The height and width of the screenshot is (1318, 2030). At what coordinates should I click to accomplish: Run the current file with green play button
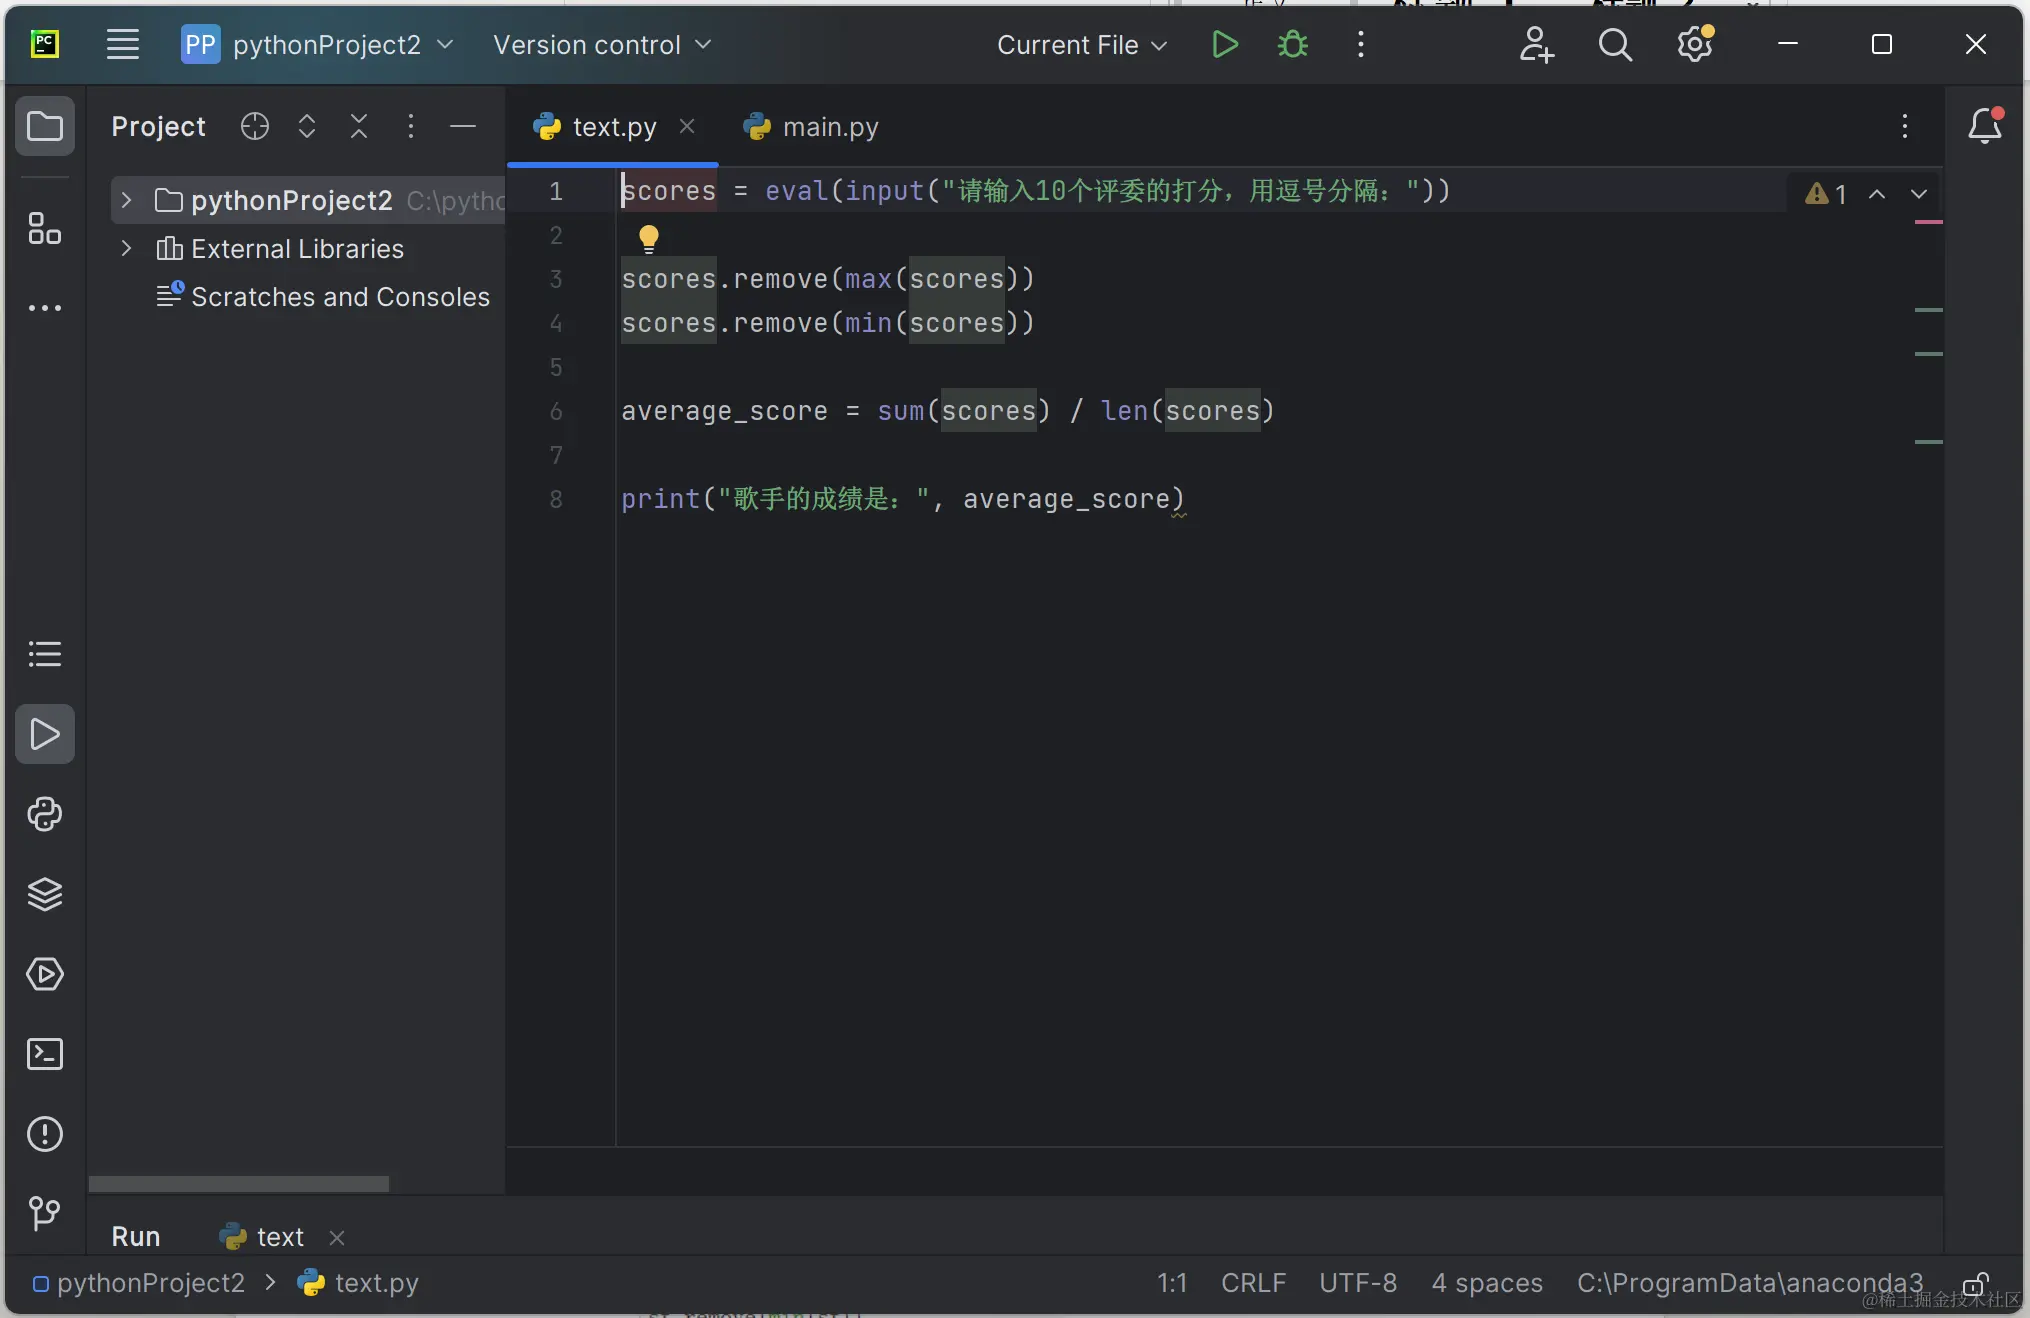[x=1224, y=44]
